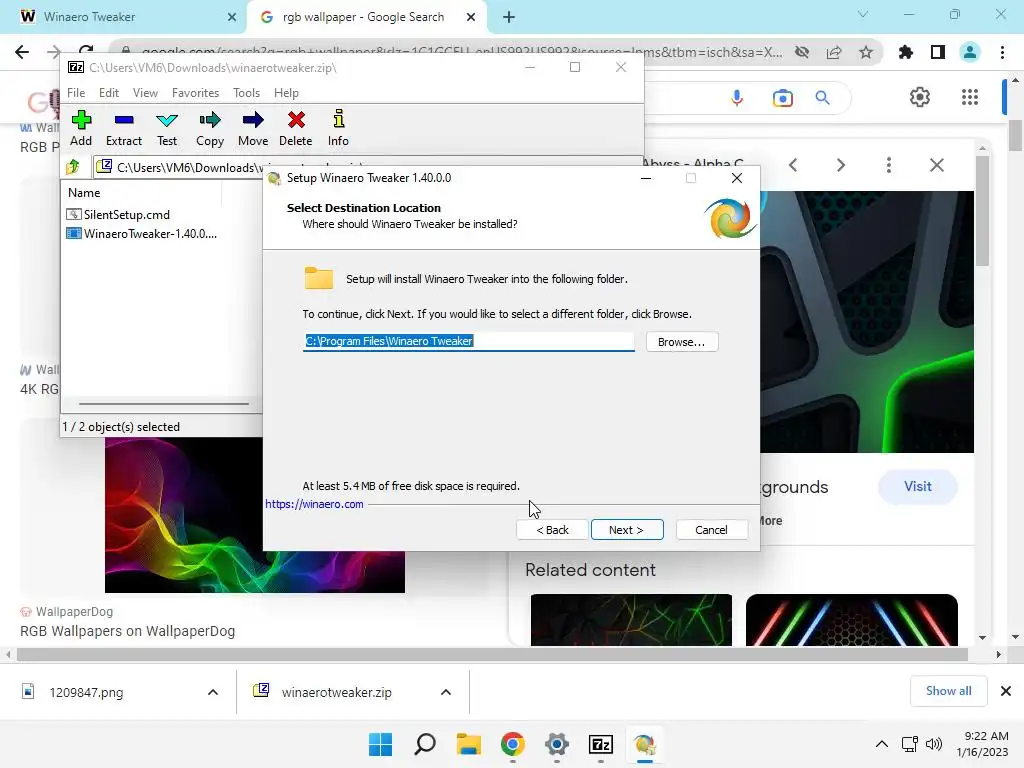The width and height of the screenshot is (1024, 768).
Task: Open more options in image preview panel
Action: tap(889, 165)
